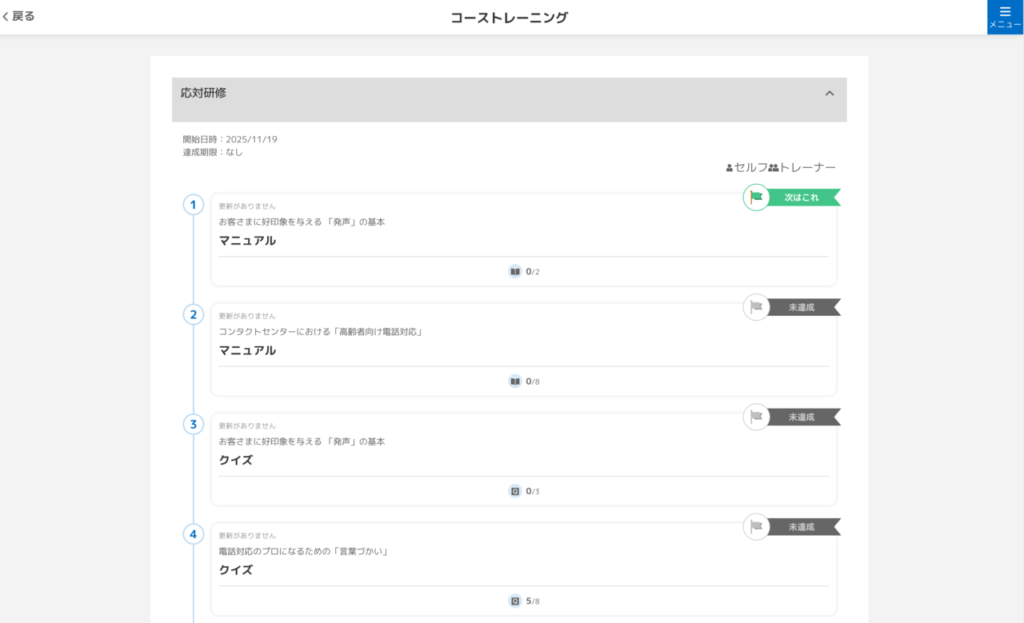Click step number 1 timeline circle
Viewport: 1024px width, 623px height.
pyautogui.click(x=193, y=205)
